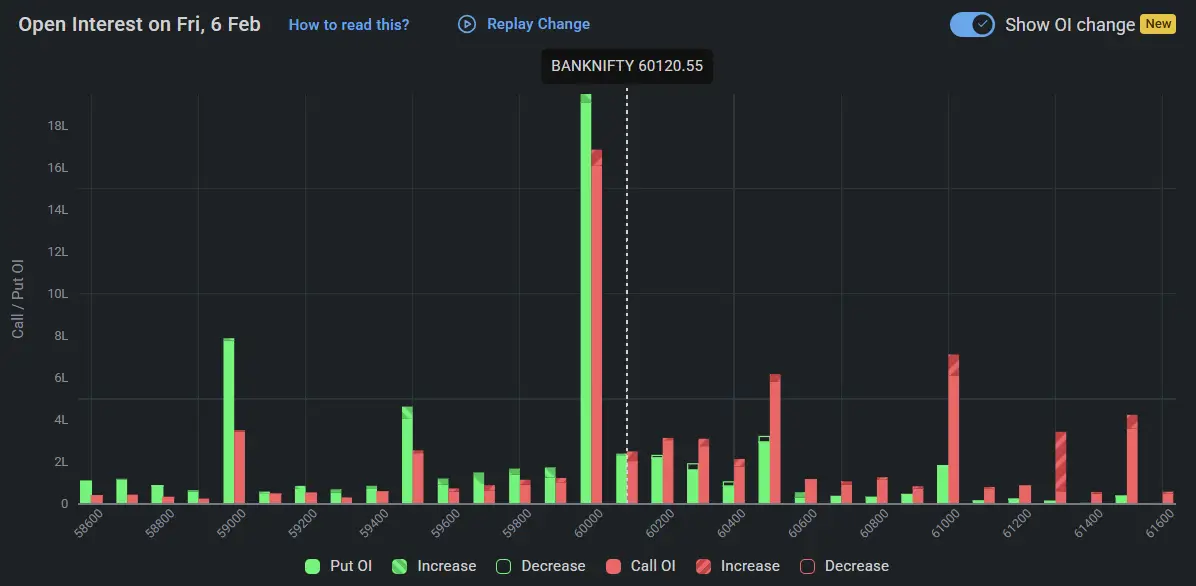Toggle the Put OI legend swatch
The image size is (1196, 586).
tap(312, 566)
